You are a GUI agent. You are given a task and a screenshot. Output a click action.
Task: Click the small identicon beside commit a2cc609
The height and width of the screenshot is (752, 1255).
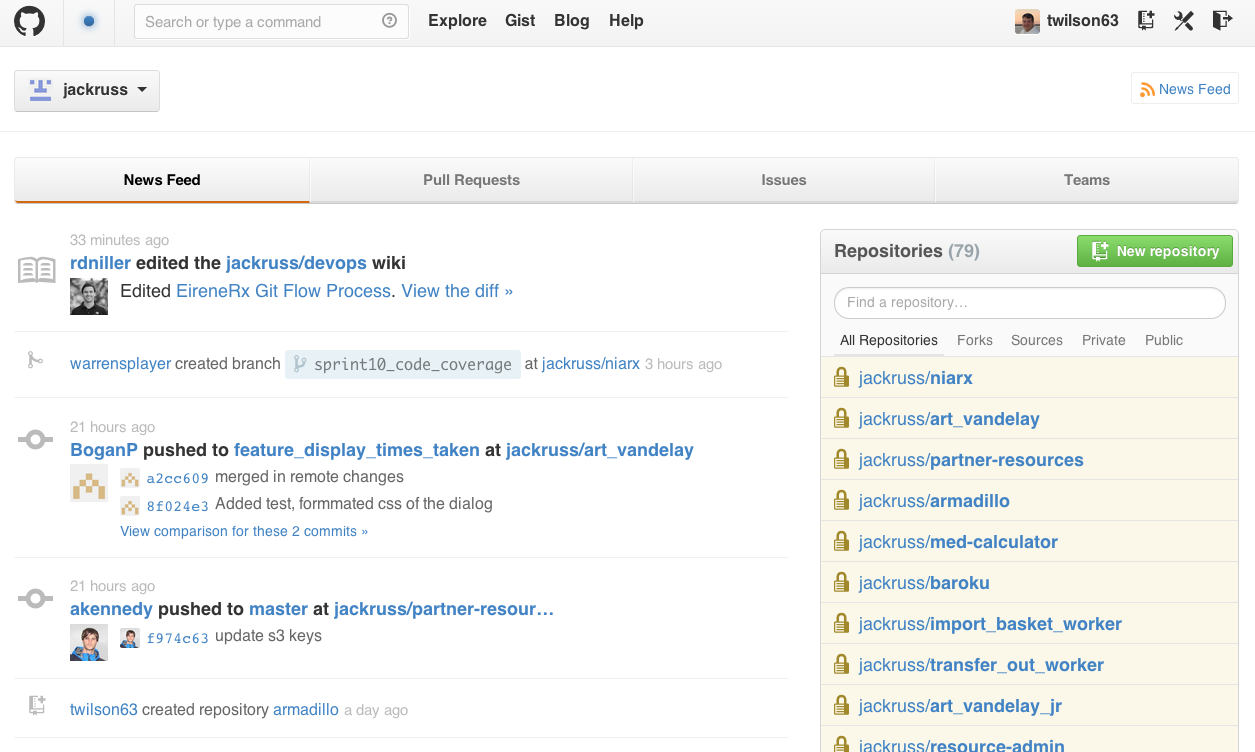click(130, 478)
